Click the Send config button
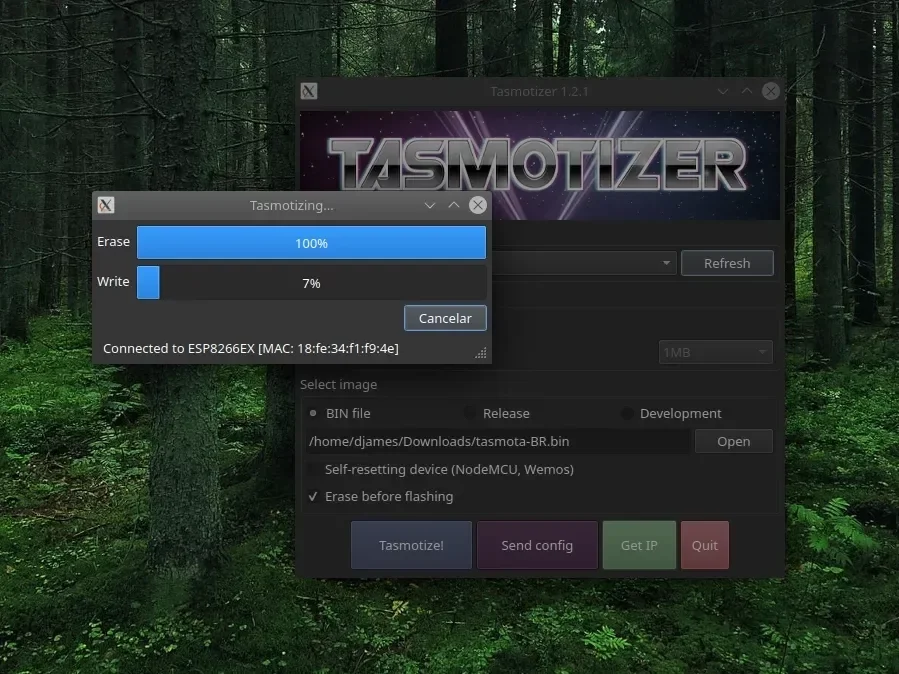This screenshot has width=899, height=674. [x=537, y=545]
